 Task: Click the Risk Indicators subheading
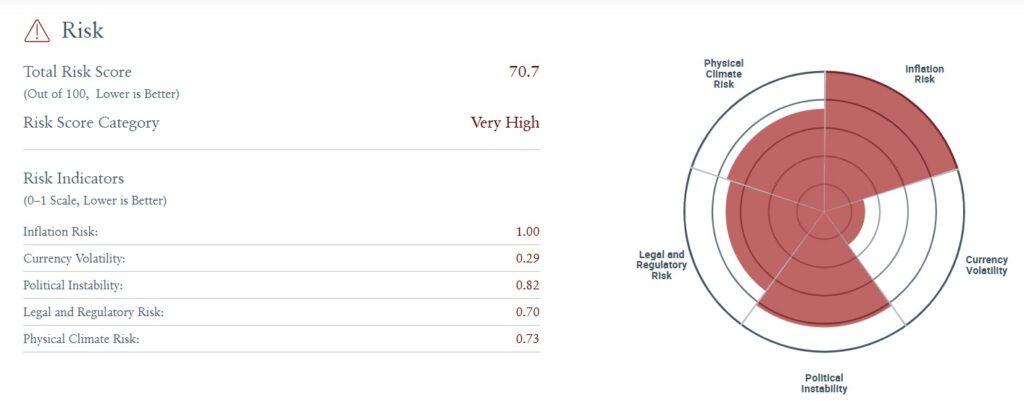point(73,178)
